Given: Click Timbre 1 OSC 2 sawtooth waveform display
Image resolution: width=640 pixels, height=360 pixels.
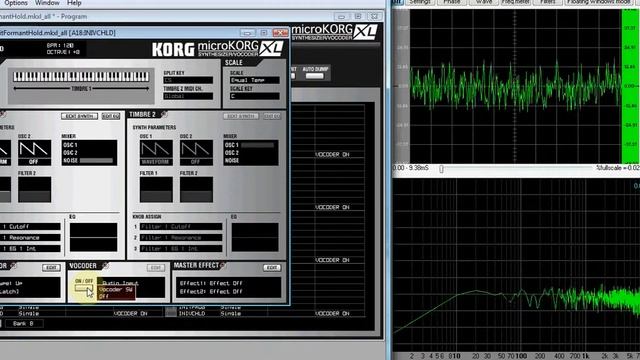Looking at the screenshot, I should pos(35,152).
